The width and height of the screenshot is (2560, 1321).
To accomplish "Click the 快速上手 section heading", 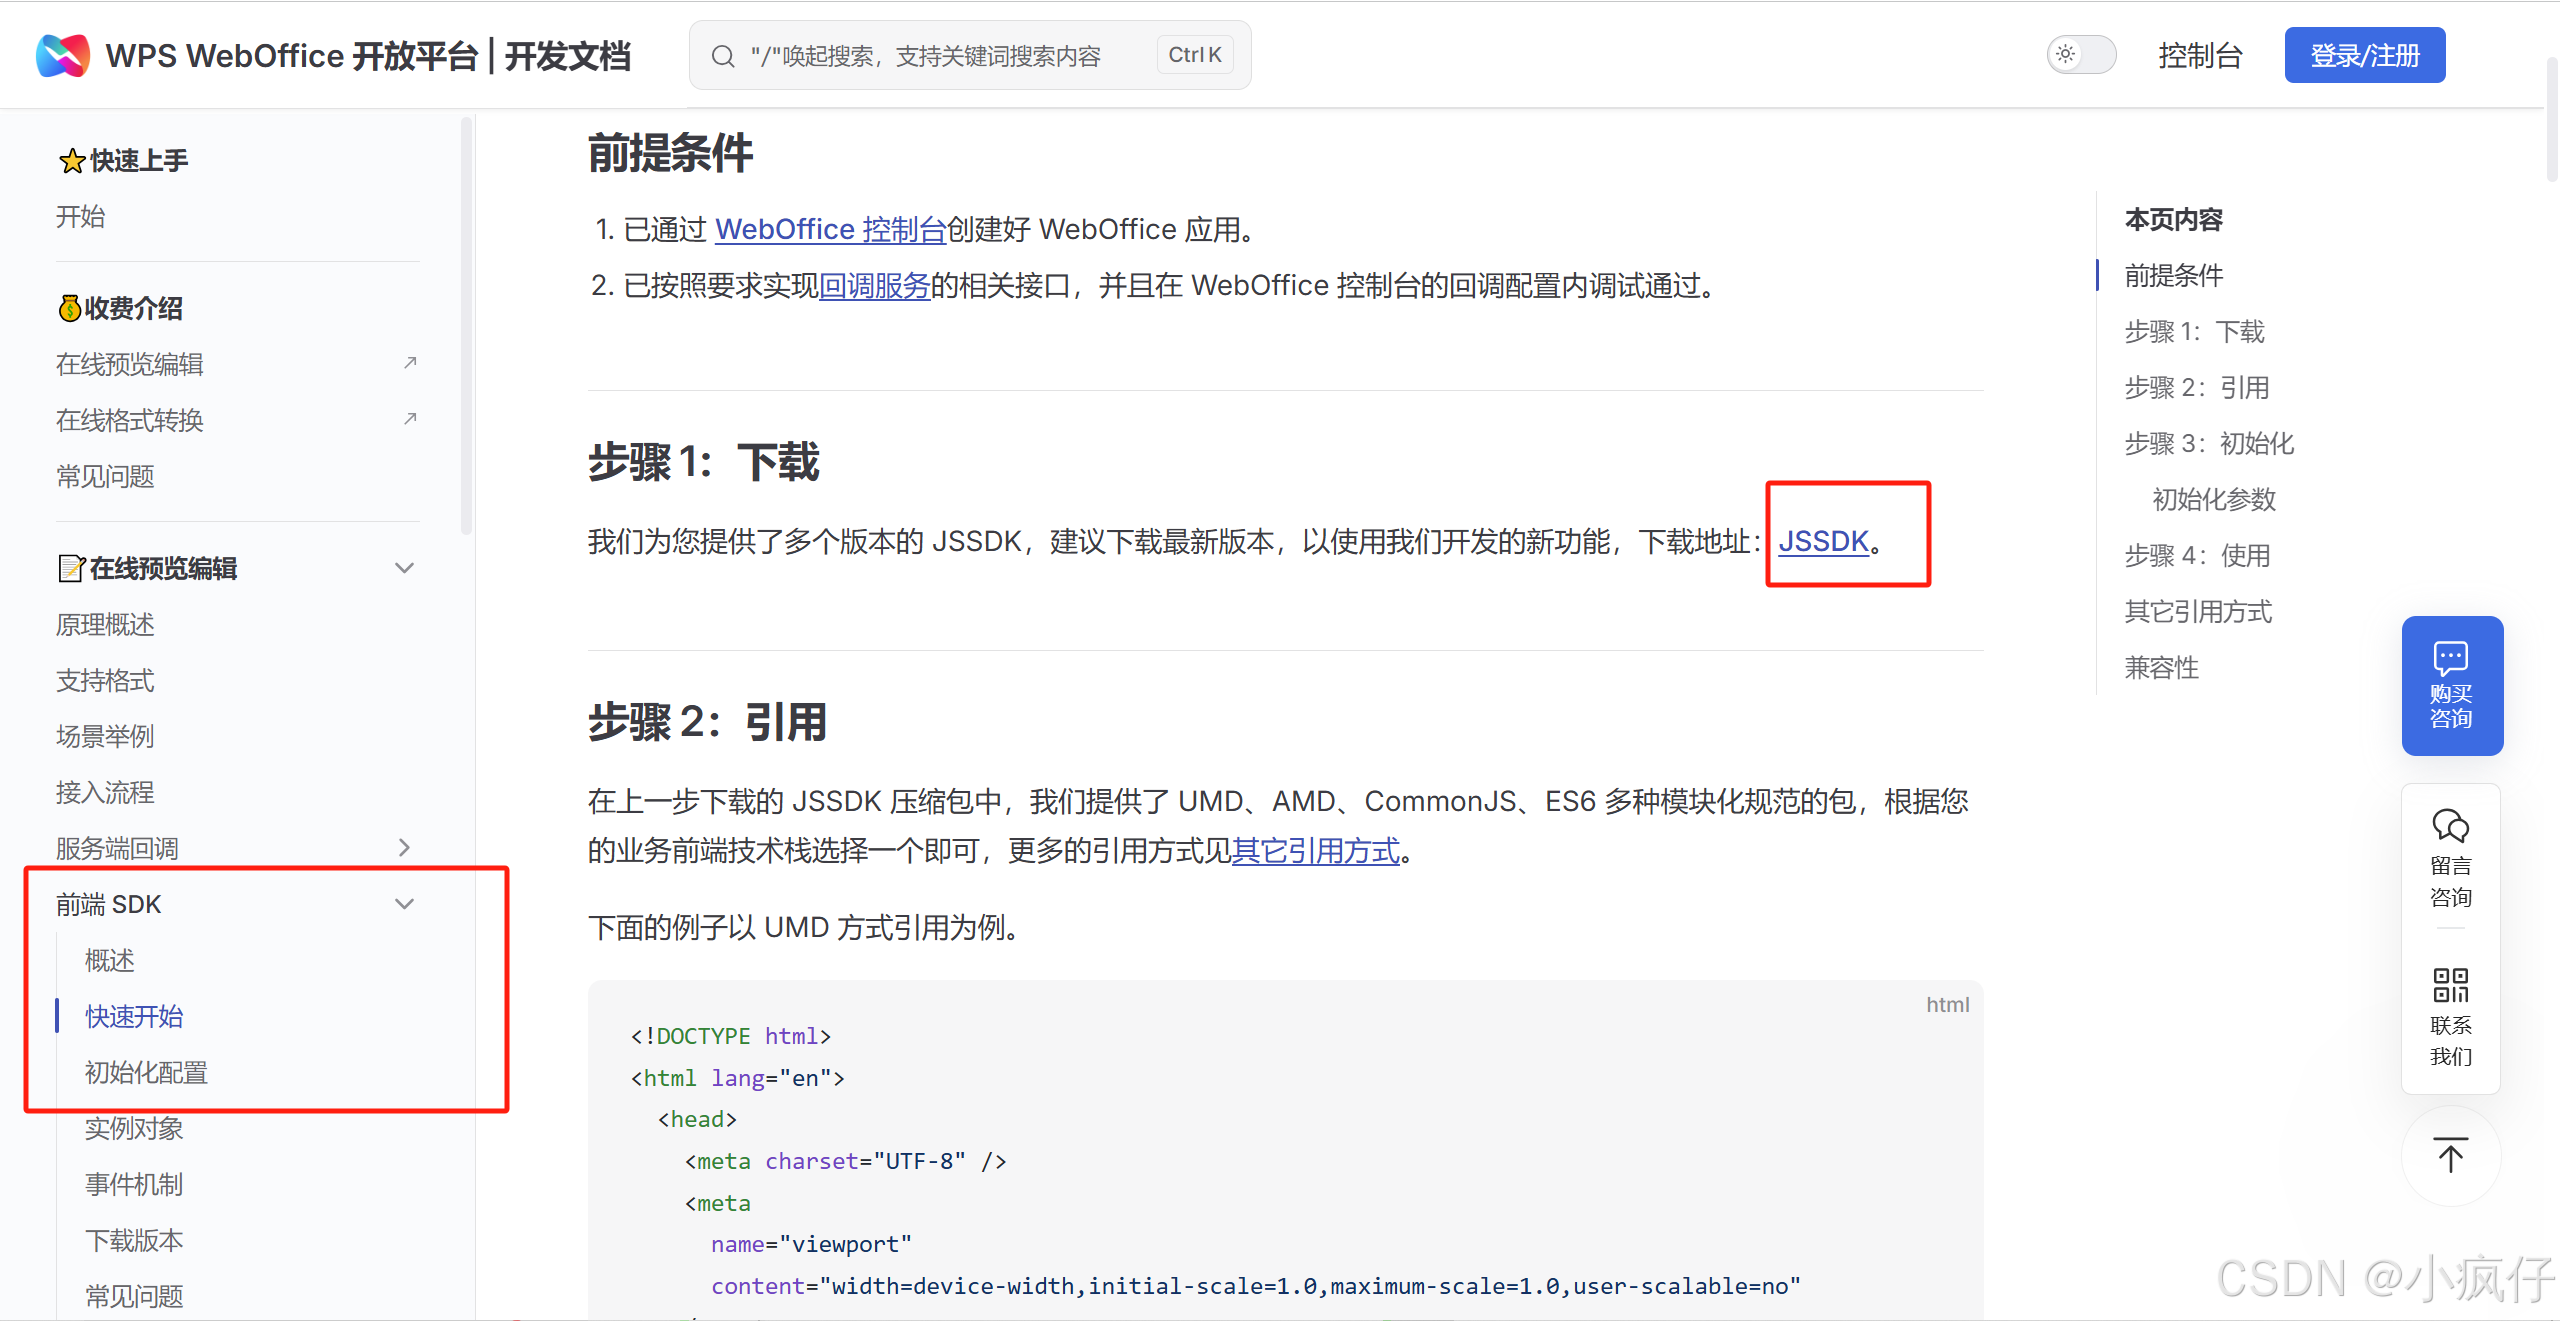I will coord(123,160).
